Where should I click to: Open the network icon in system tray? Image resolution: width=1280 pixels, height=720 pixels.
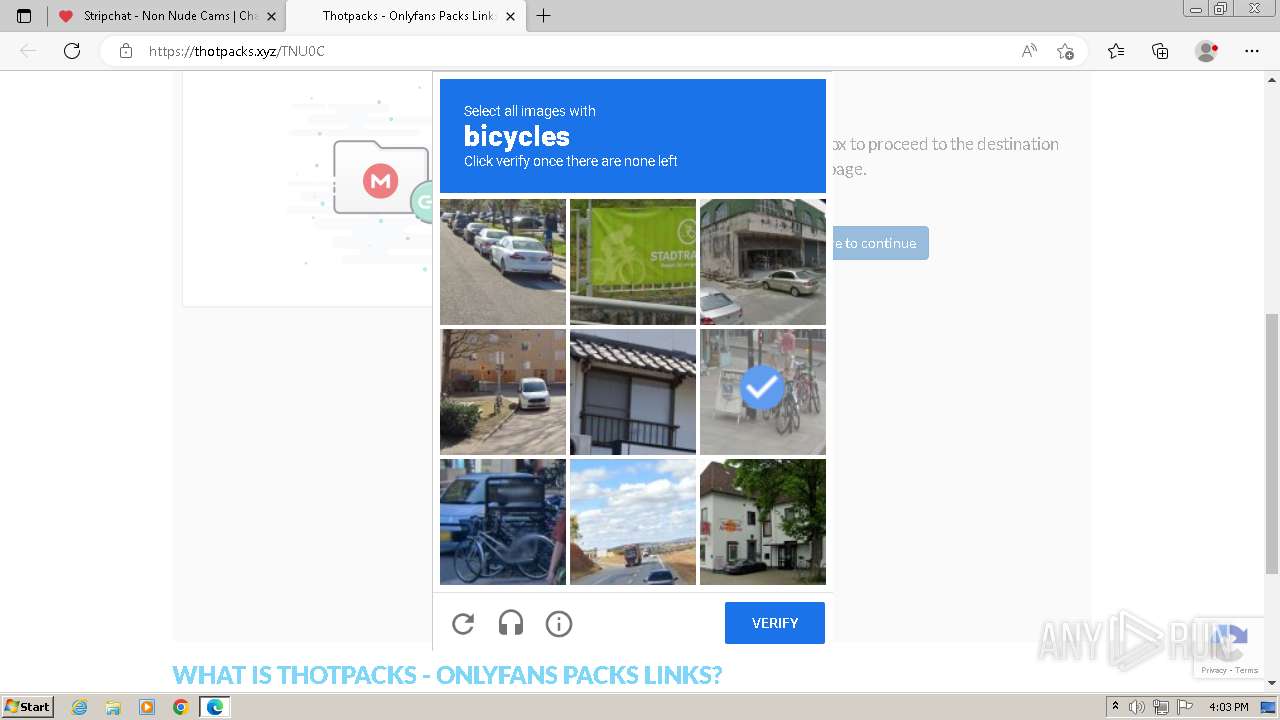point(1160,707)
